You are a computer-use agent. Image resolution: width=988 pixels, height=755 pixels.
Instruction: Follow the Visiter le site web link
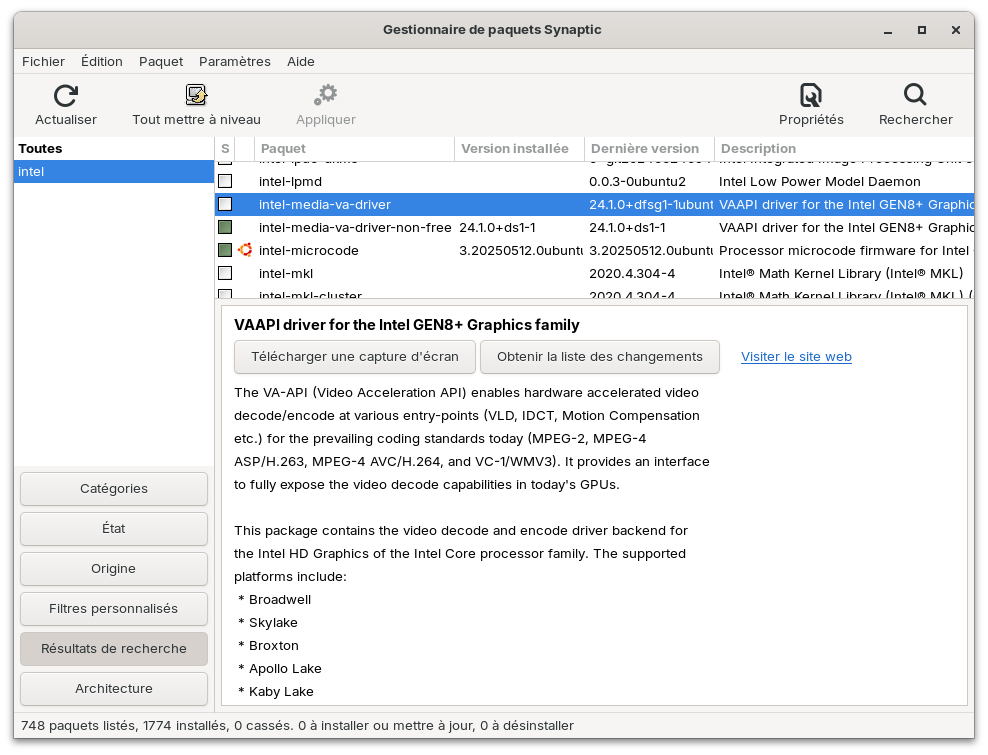[x=796, y=357]
